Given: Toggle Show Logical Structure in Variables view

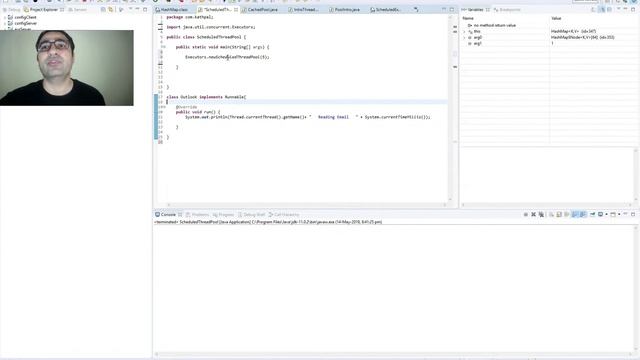Looking at the screenshot, I should [602, 9].
